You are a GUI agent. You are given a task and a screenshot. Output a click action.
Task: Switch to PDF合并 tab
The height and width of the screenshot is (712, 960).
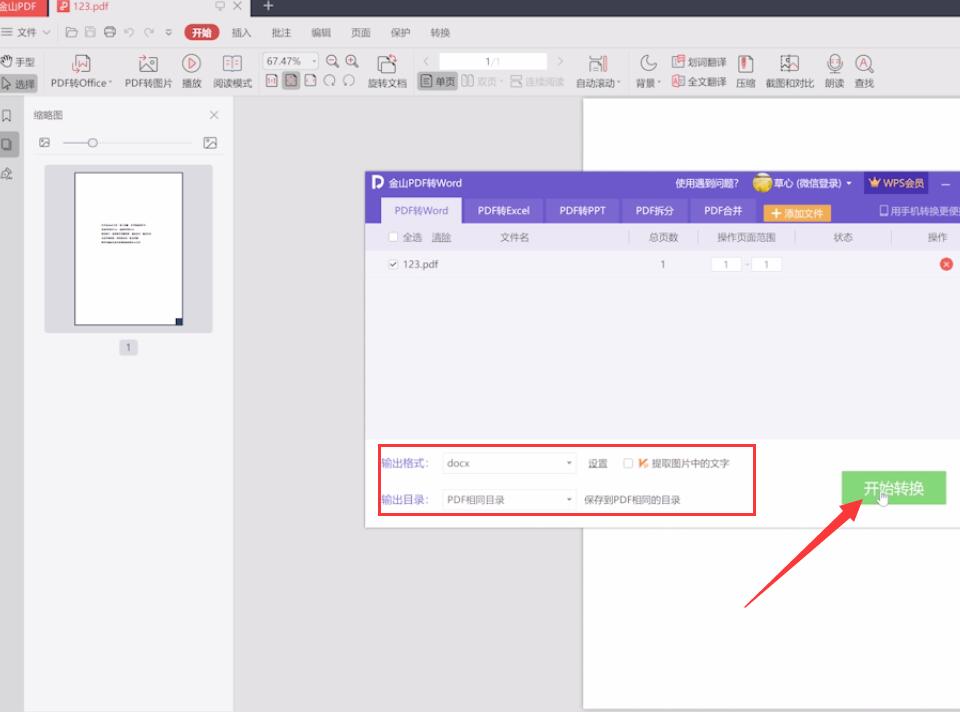(722, 211)
